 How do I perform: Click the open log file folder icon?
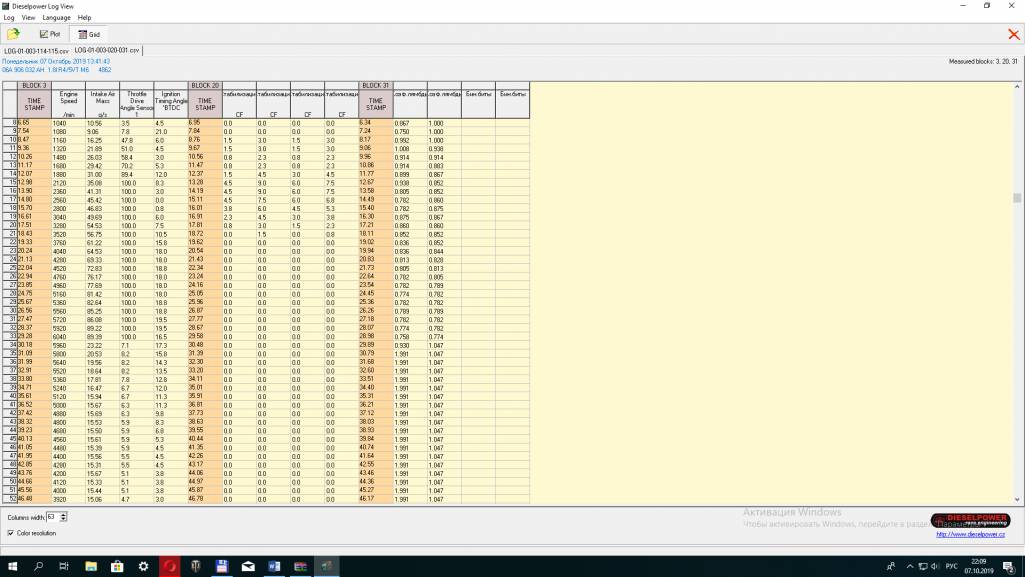tap(14, 33)
